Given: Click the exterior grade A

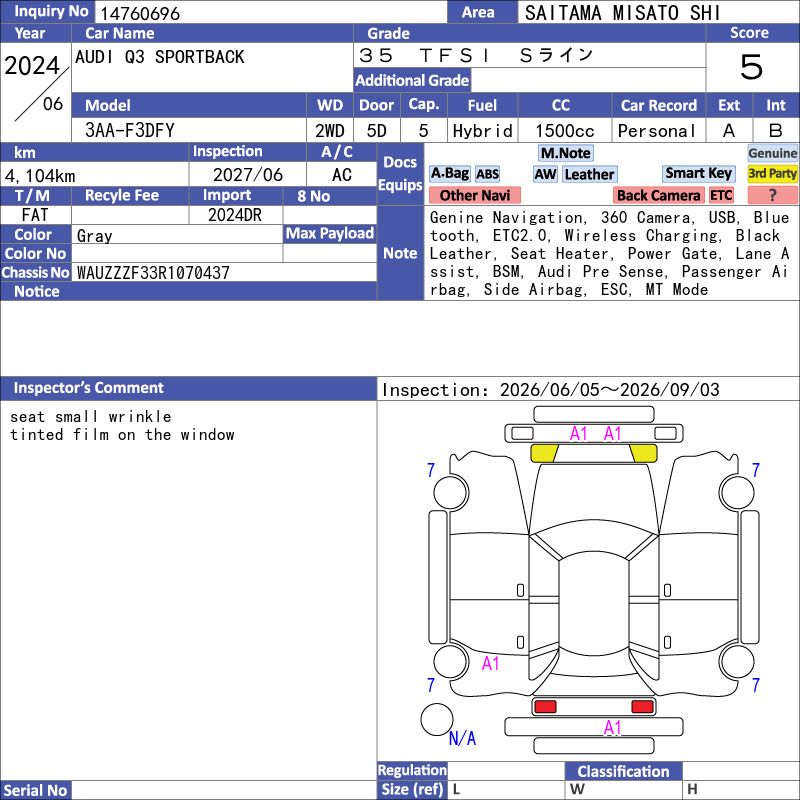Looking at the screenshot, I should (x=729, y=131).
